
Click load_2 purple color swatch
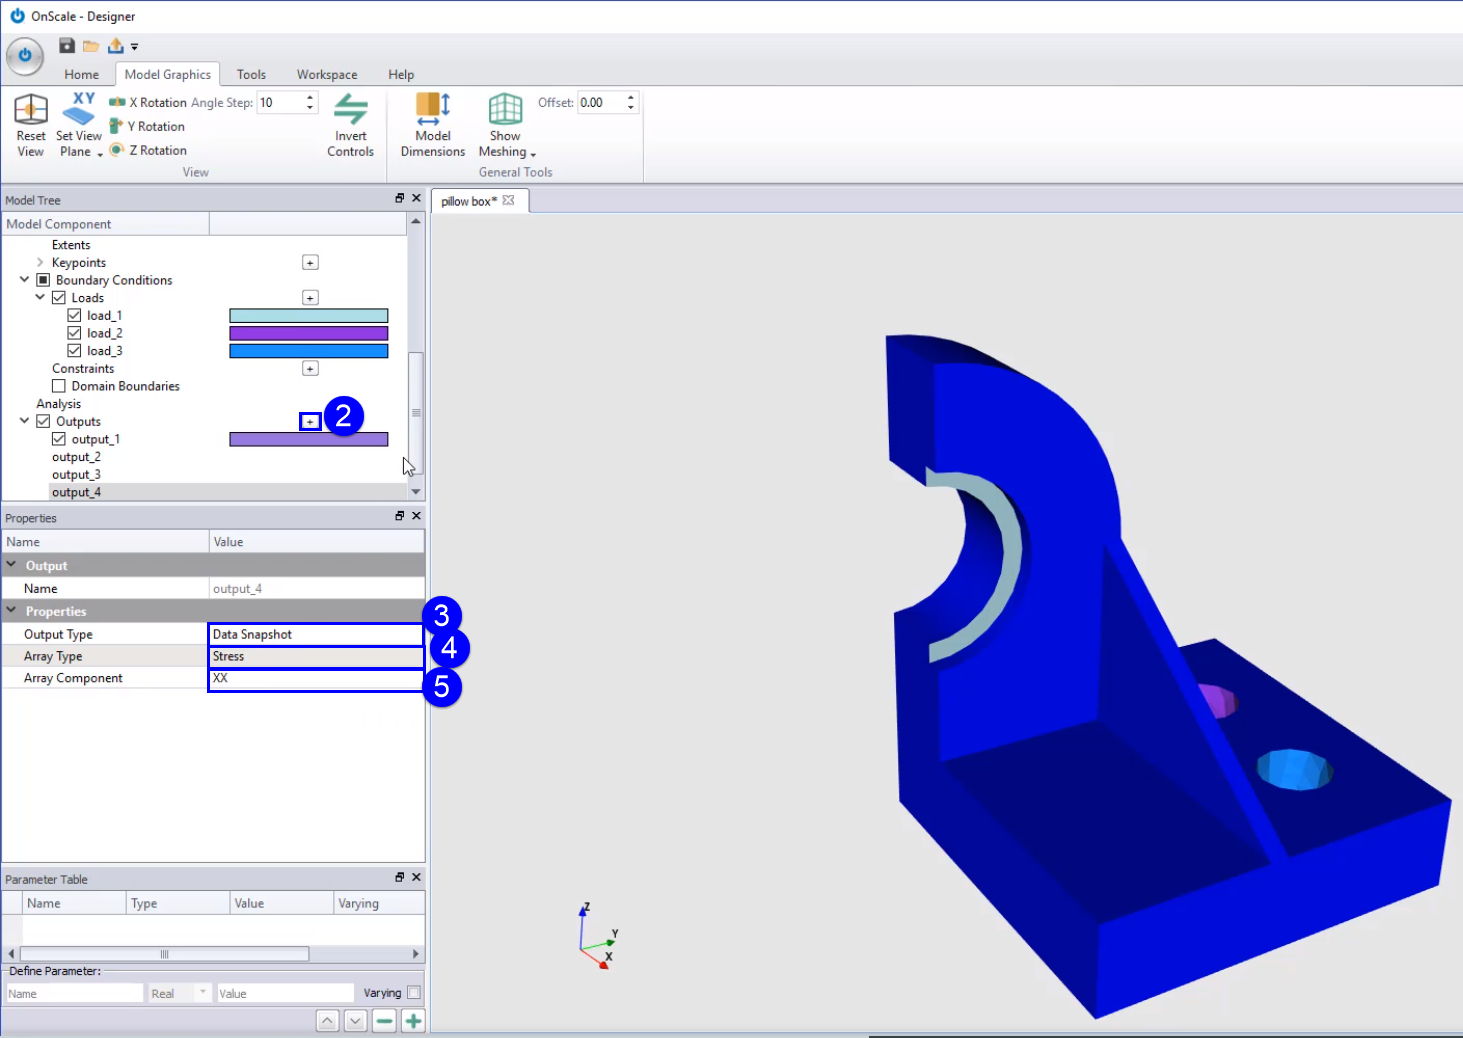pos(309,333)
